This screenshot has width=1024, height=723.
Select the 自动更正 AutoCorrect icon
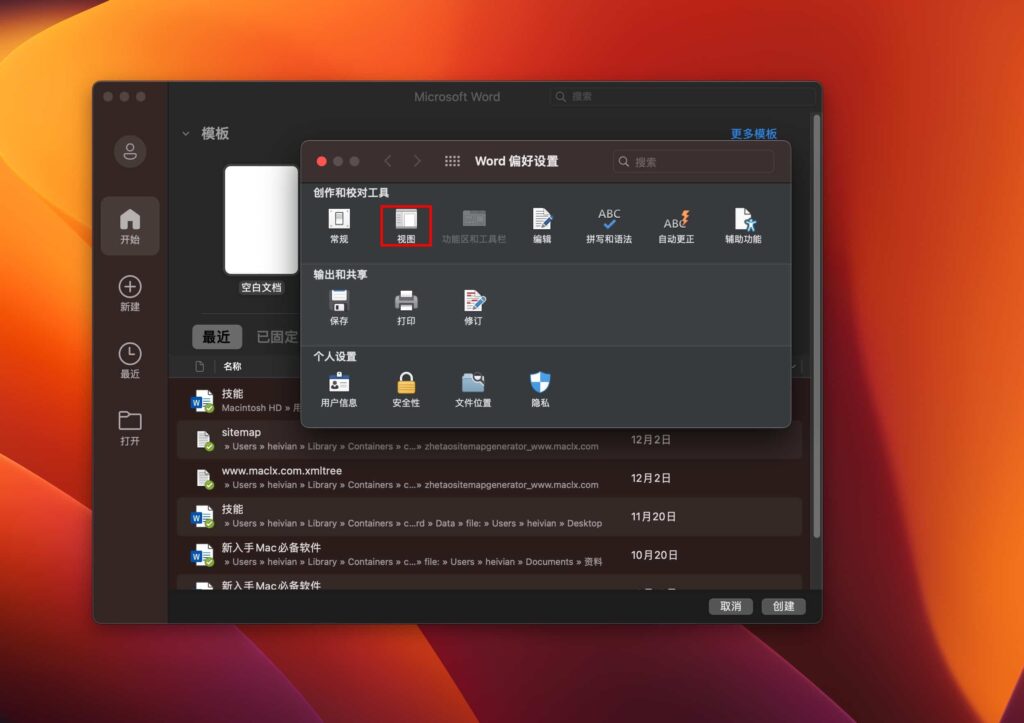coord(676,218)
